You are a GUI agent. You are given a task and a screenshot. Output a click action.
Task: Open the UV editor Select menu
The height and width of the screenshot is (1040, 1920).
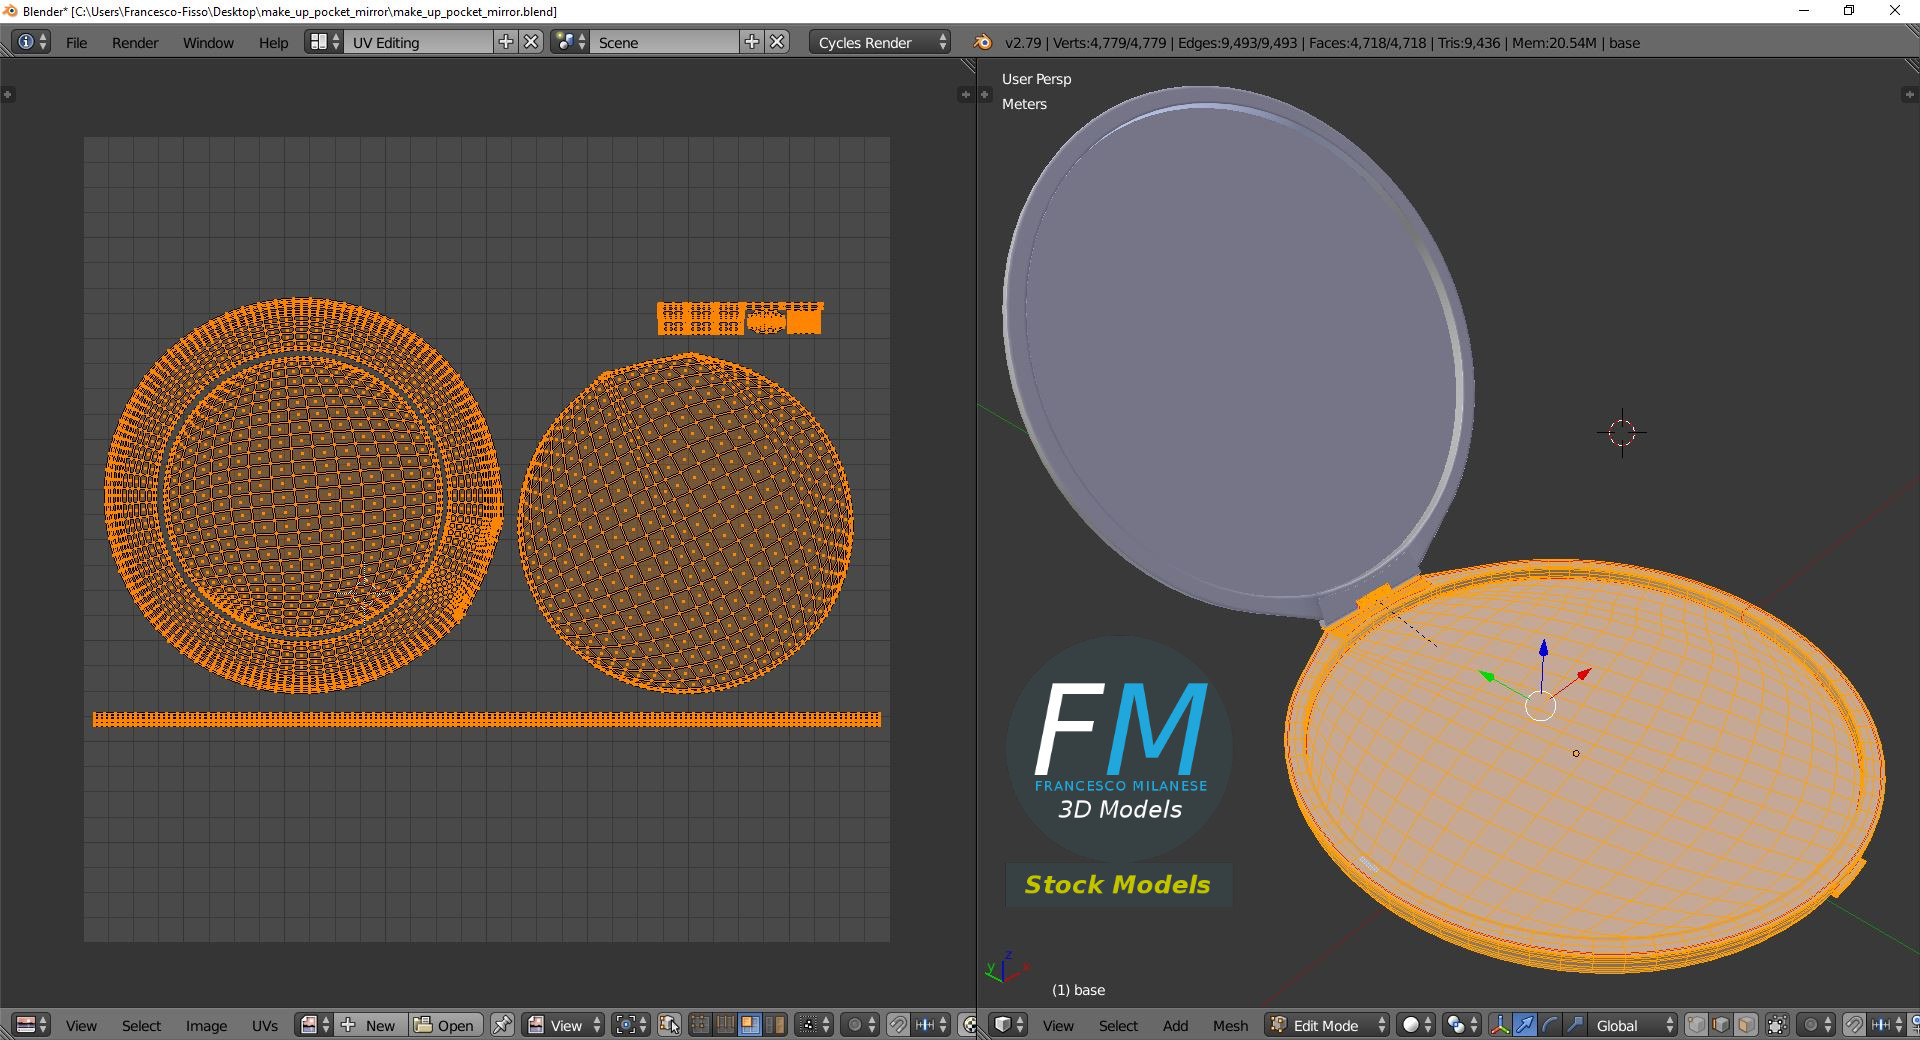(x=141, y=1026)
